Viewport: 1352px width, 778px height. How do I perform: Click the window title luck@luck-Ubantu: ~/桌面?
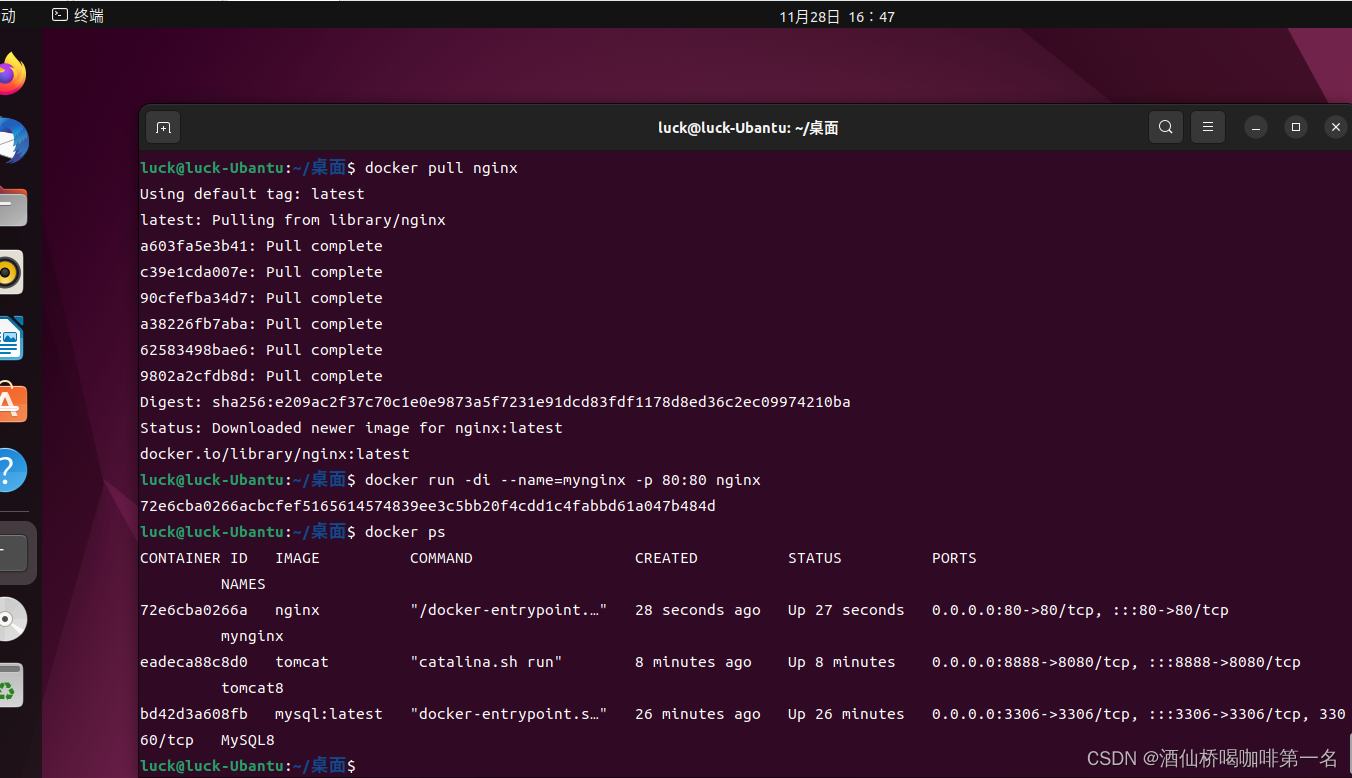click(748, 128)
